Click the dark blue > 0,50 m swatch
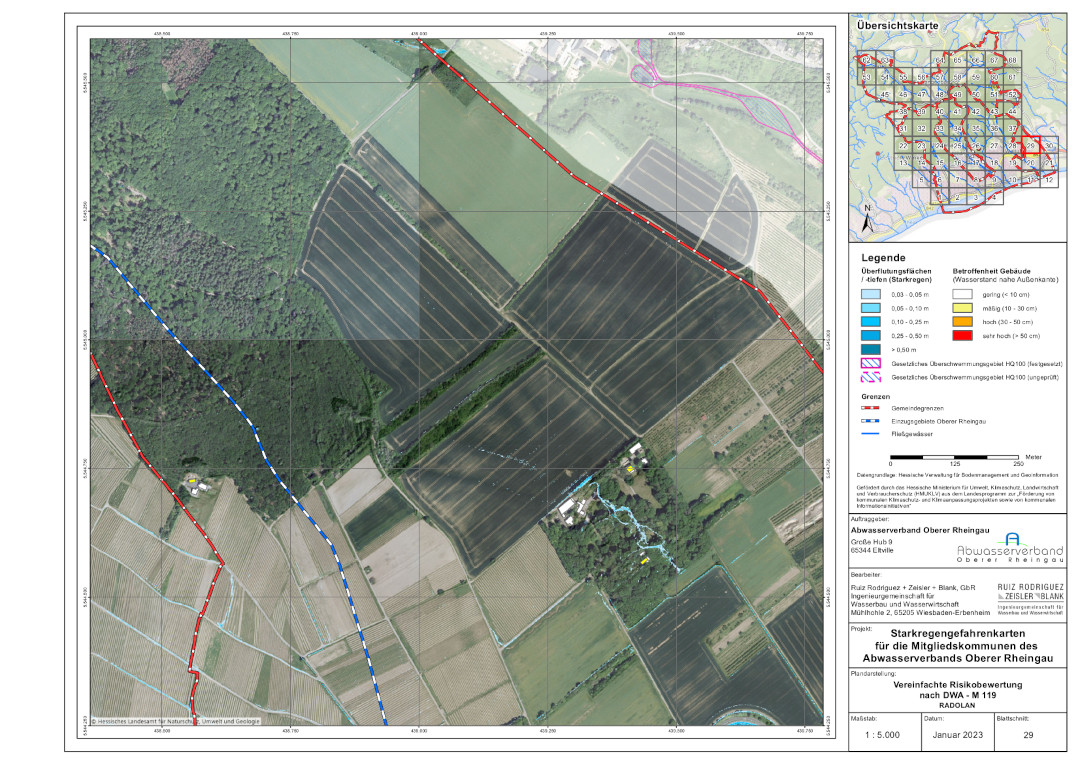This screenshot has width=1080, height=764. point(874,351)
